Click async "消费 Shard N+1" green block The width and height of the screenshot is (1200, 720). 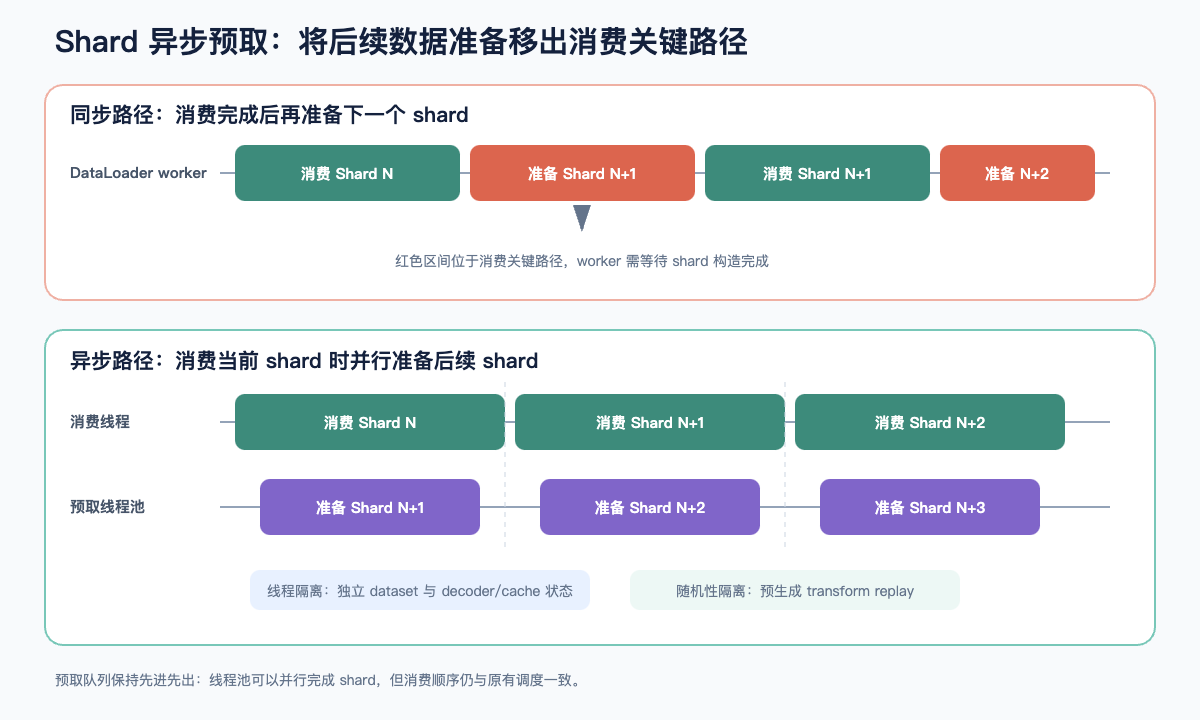tap(650, 422)
